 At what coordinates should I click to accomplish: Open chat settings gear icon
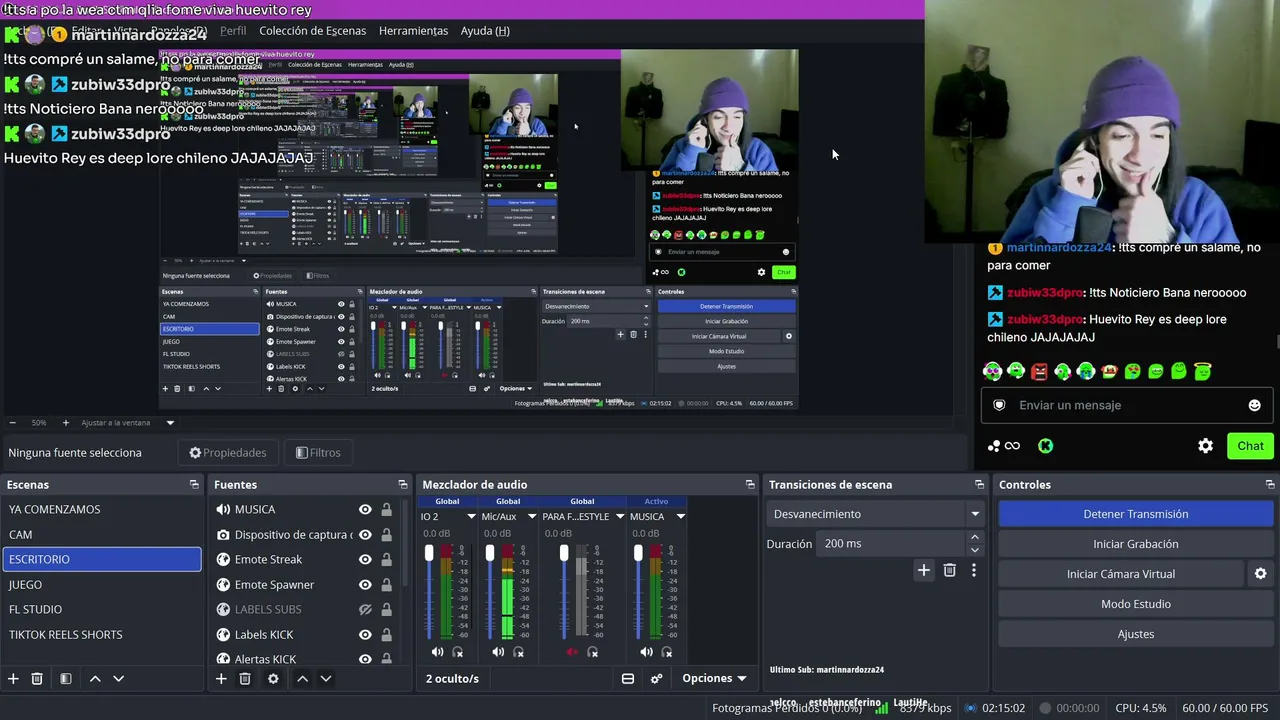(1206, 446)
